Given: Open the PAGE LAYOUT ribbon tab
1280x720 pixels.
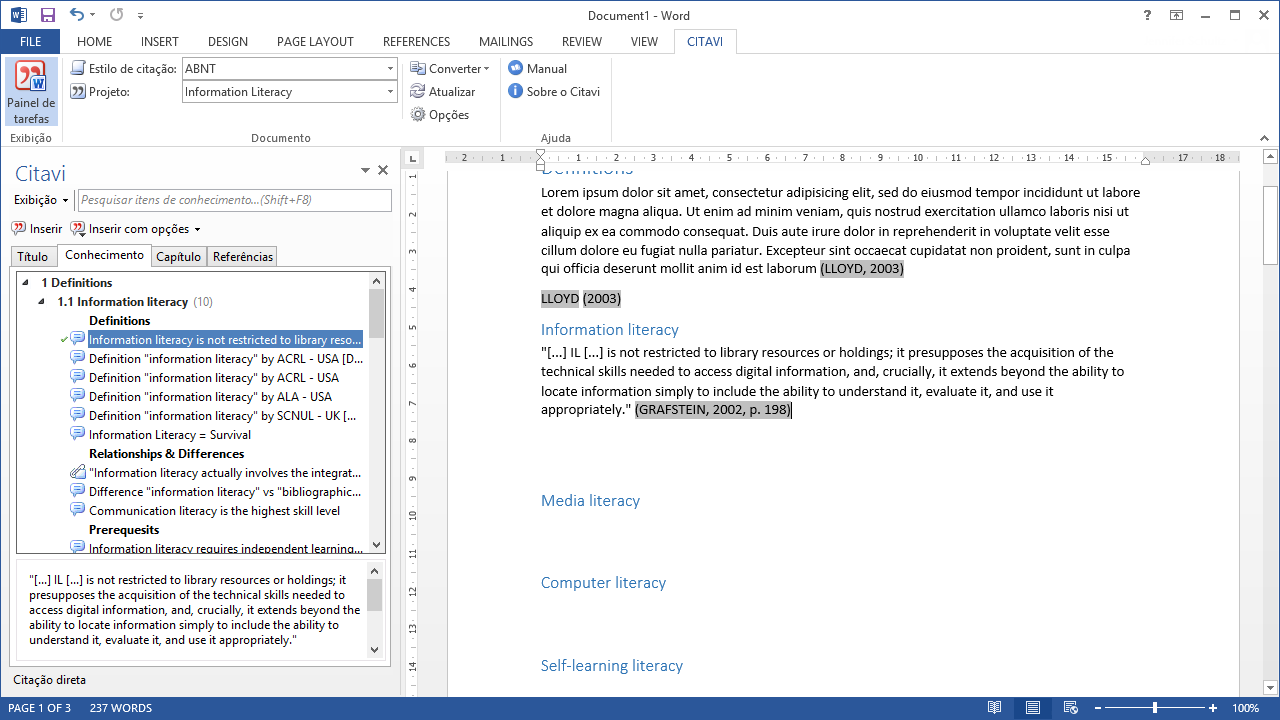Looking at the screenshot, I should tap(315, 42).
